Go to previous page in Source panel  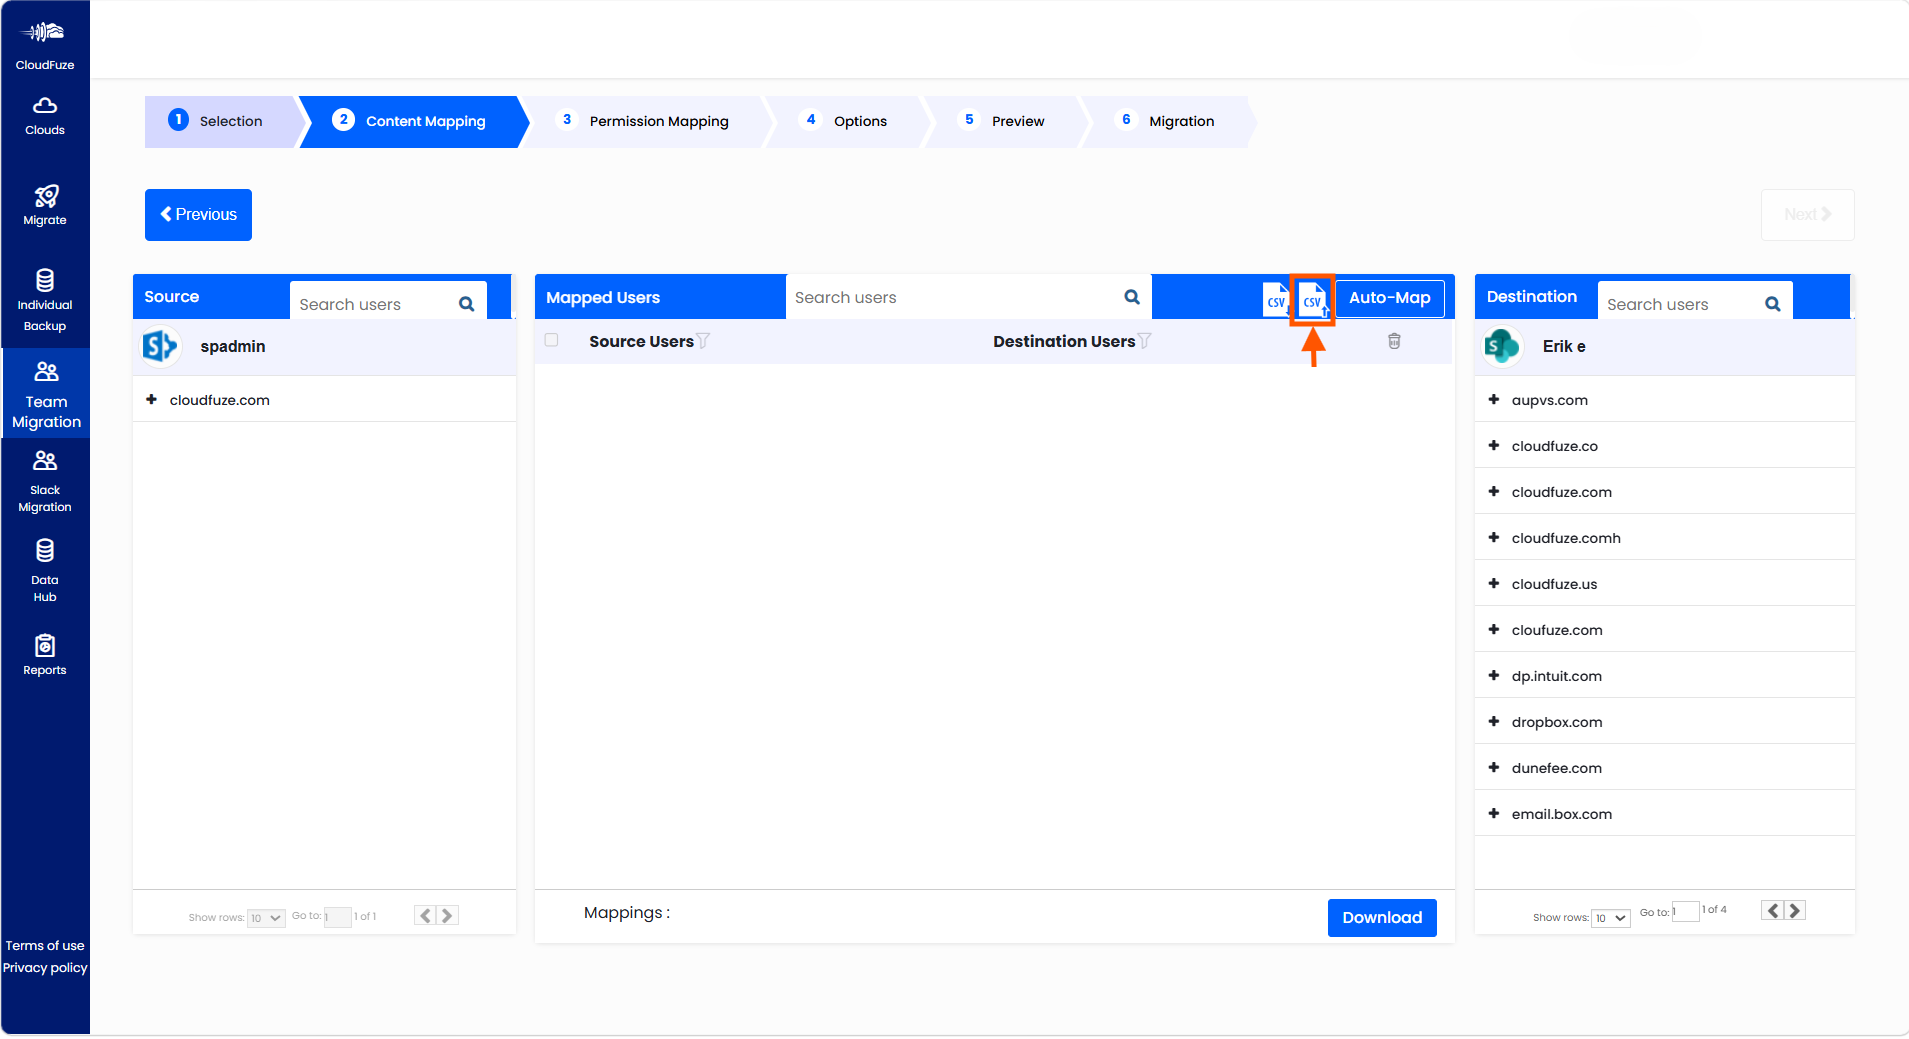pyautogui.click(x=425, y=915)
